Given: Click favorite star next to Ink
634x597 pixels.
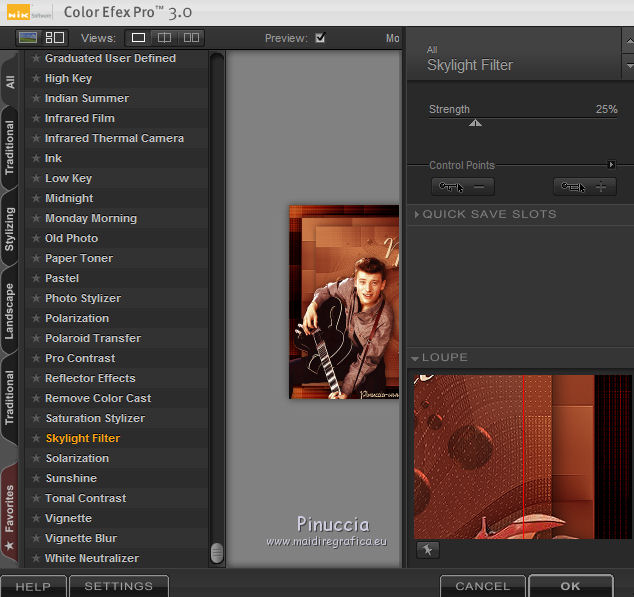Looking at the screenshot, I should point(36,159).
